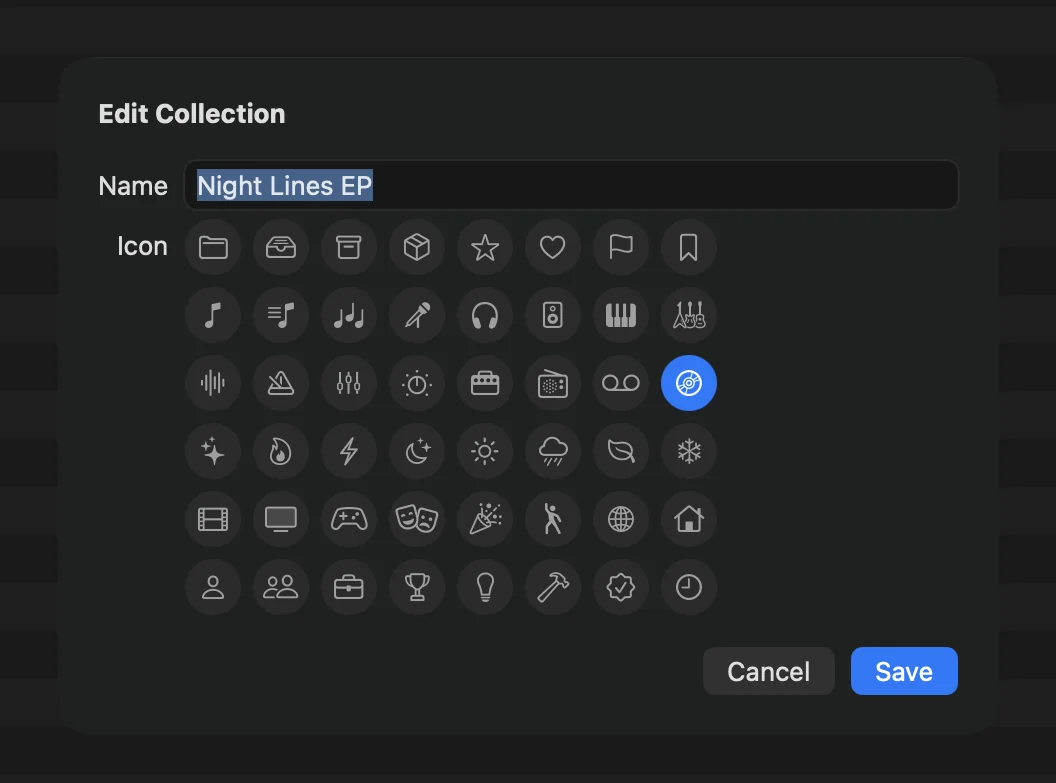
Task: Apply the clock icon
Action: pyautogui.click(x=689, y=587)
